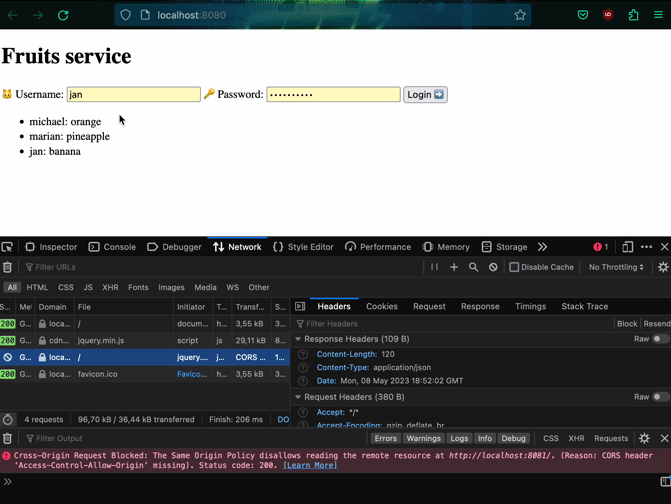The image size is (671, 504).
Task: Click the Login button
Action: tap(425, 95)
